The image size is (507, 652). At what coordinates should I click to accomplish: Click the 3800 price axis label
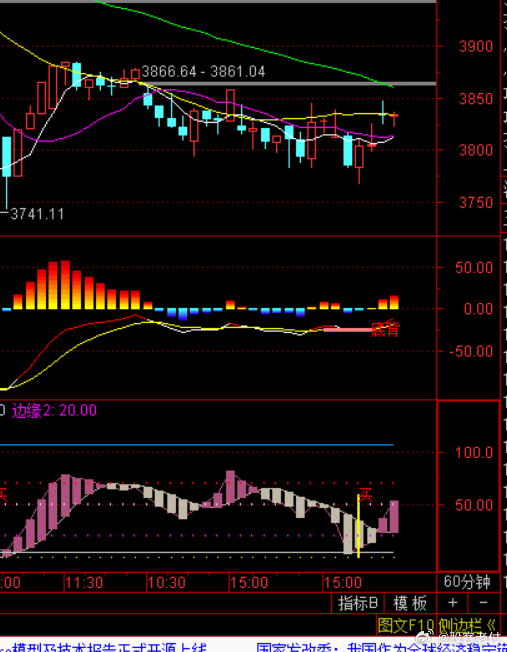pyautogui.click(x=475, y=150)
